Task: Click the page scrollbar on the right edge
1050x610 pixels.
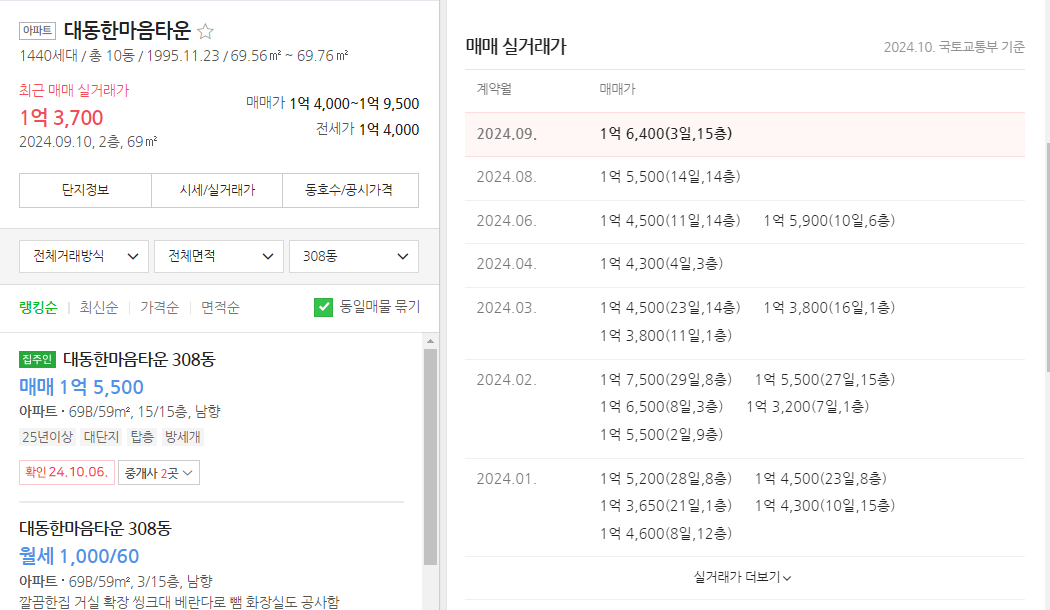Action: tap(1047, 258)
